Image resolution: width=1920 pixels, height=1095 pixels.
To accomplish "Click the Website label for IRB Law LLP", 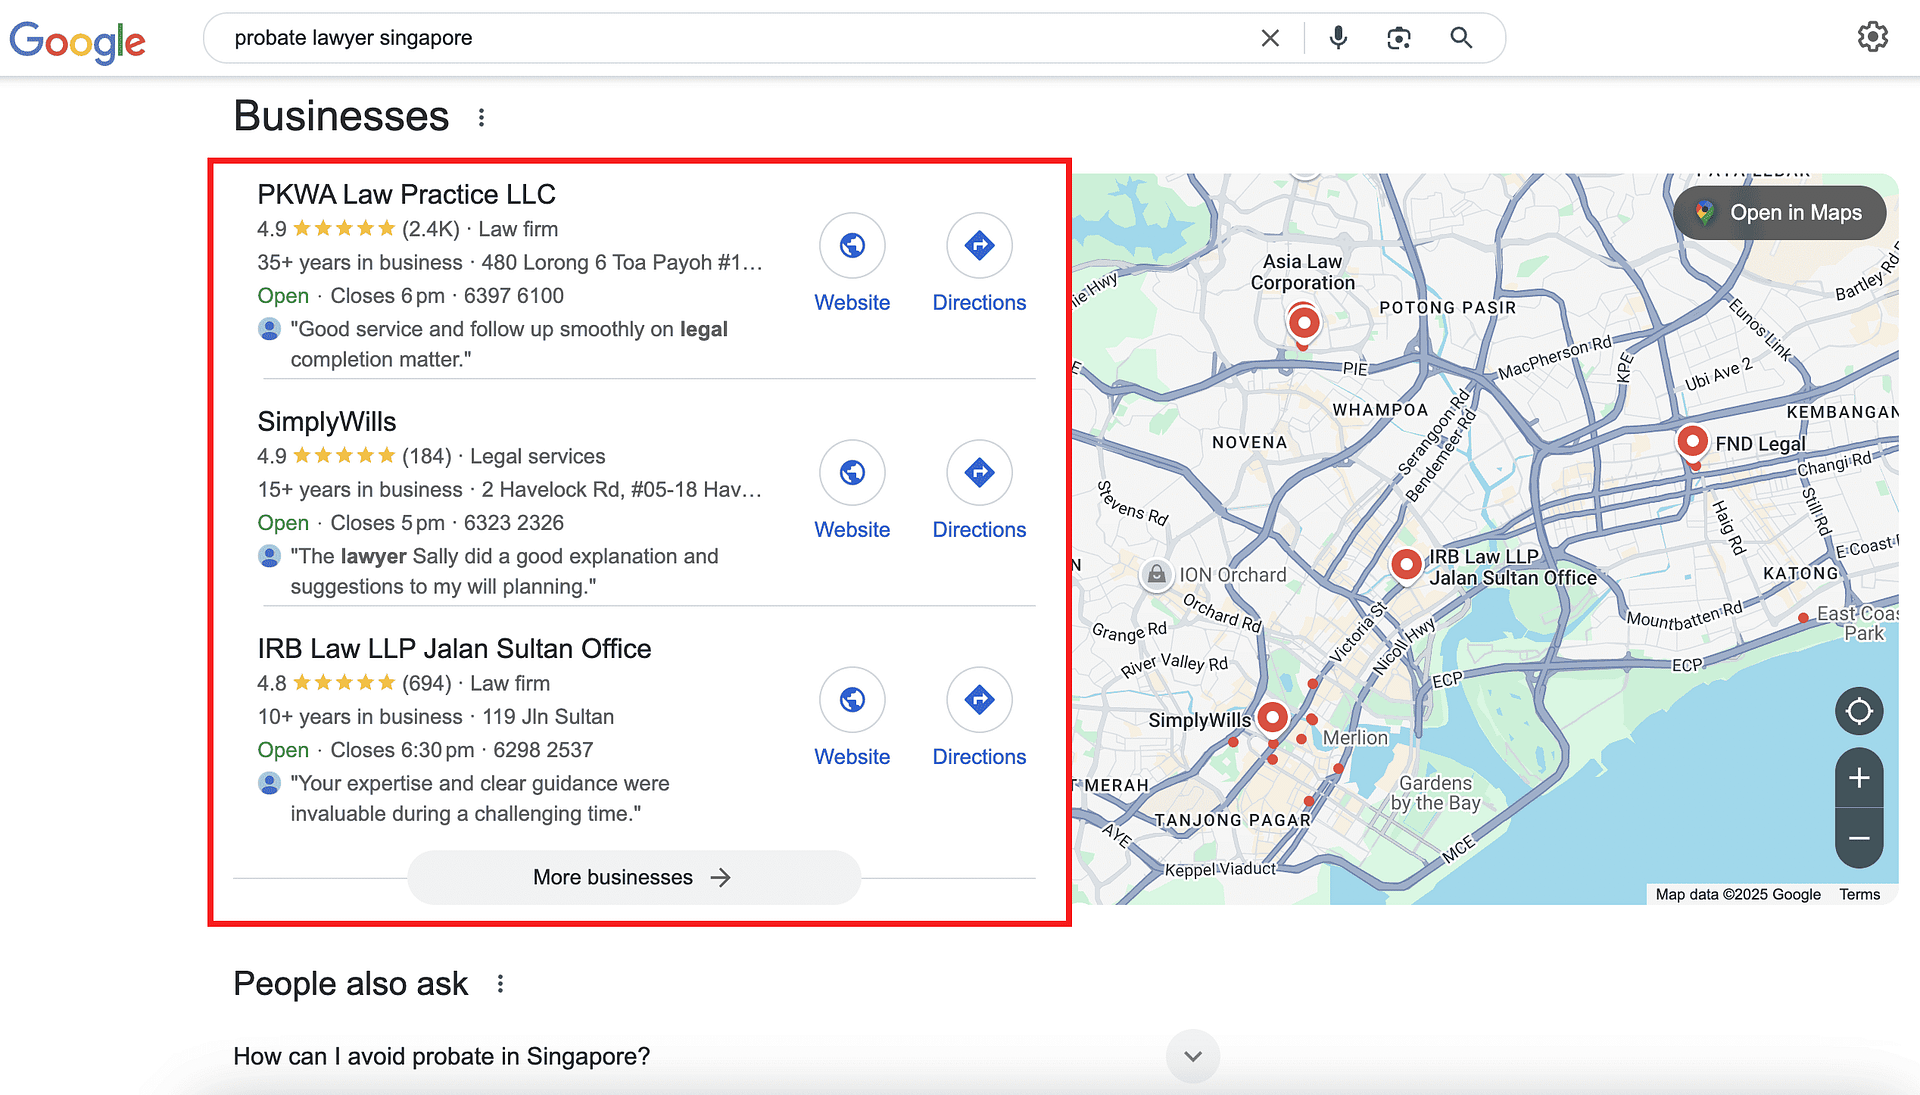I will pyautogui.click(x=852, y=757).
